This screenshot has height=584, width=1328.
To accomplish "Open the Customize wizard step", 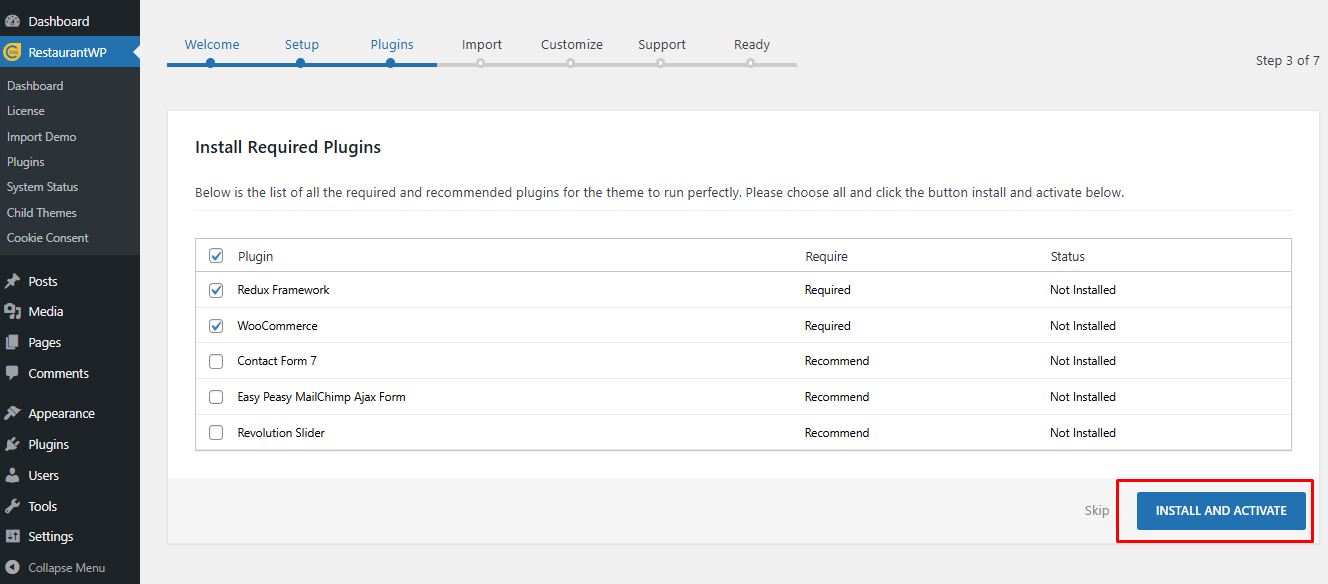I will point(572,44).
